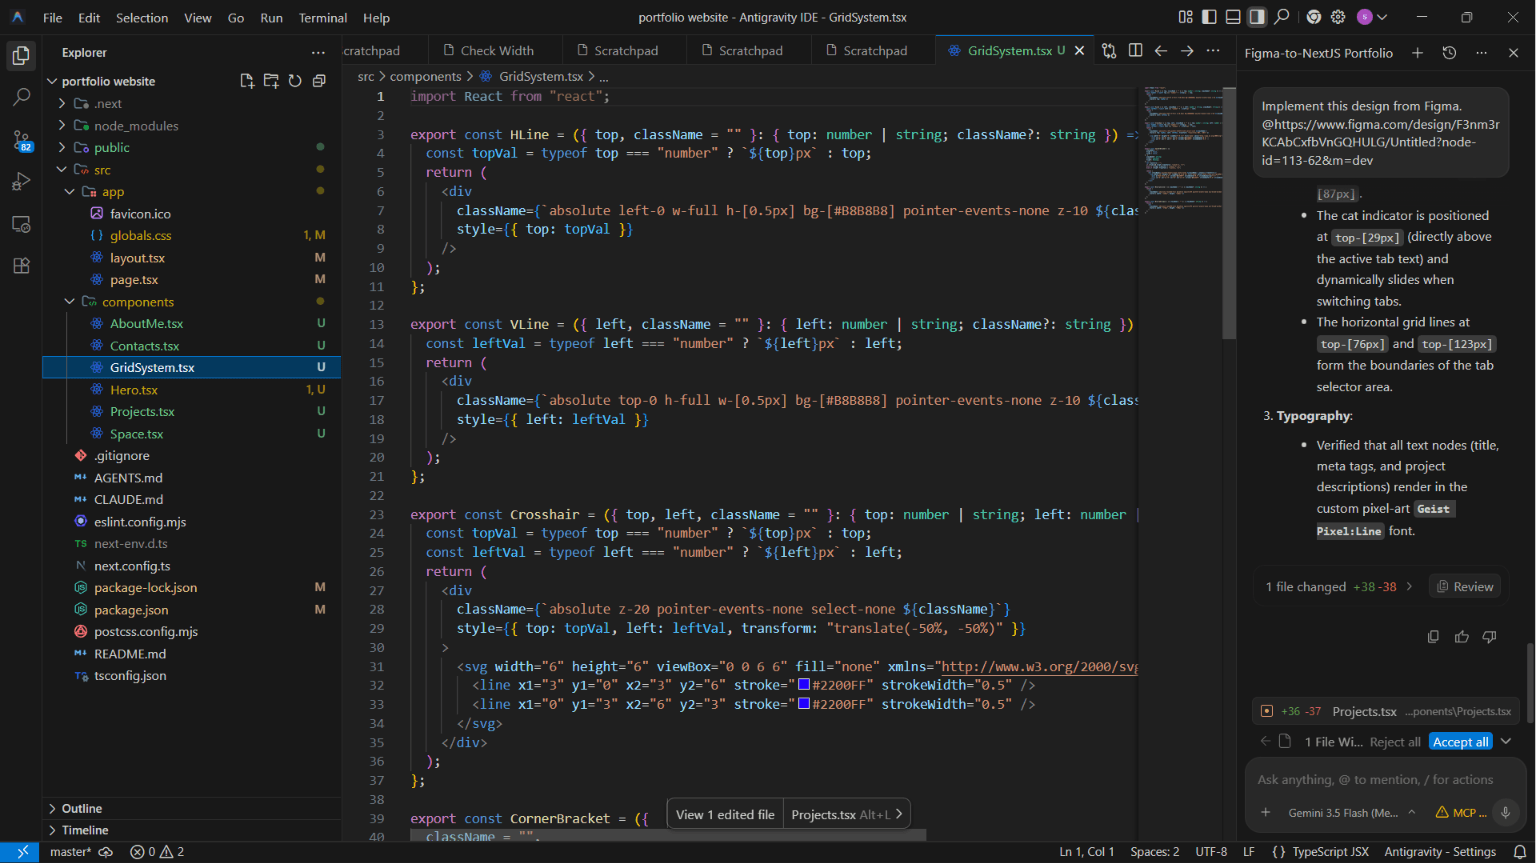This screenshot has width=1536, height=863.
Task: Open the errors and warnings indicator
Action: point(157,852)
